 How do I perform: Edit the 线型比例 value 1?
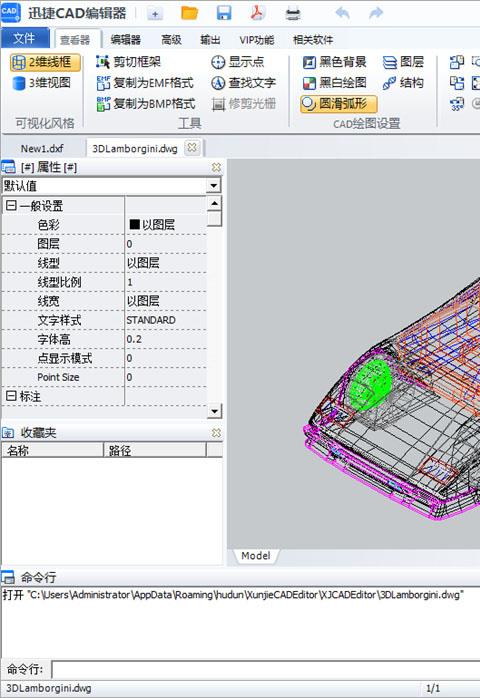point(166,282)
